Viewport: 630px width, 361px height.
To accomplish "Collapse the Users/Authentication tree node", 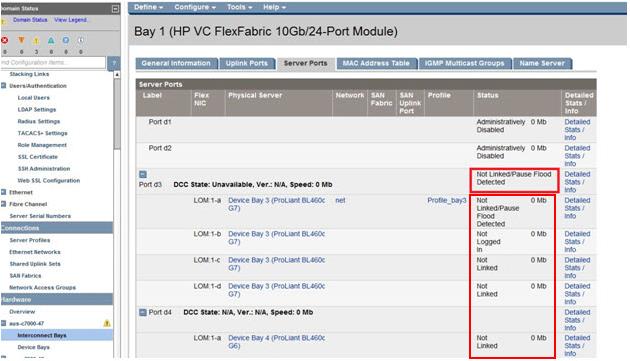I will [4, 86].
